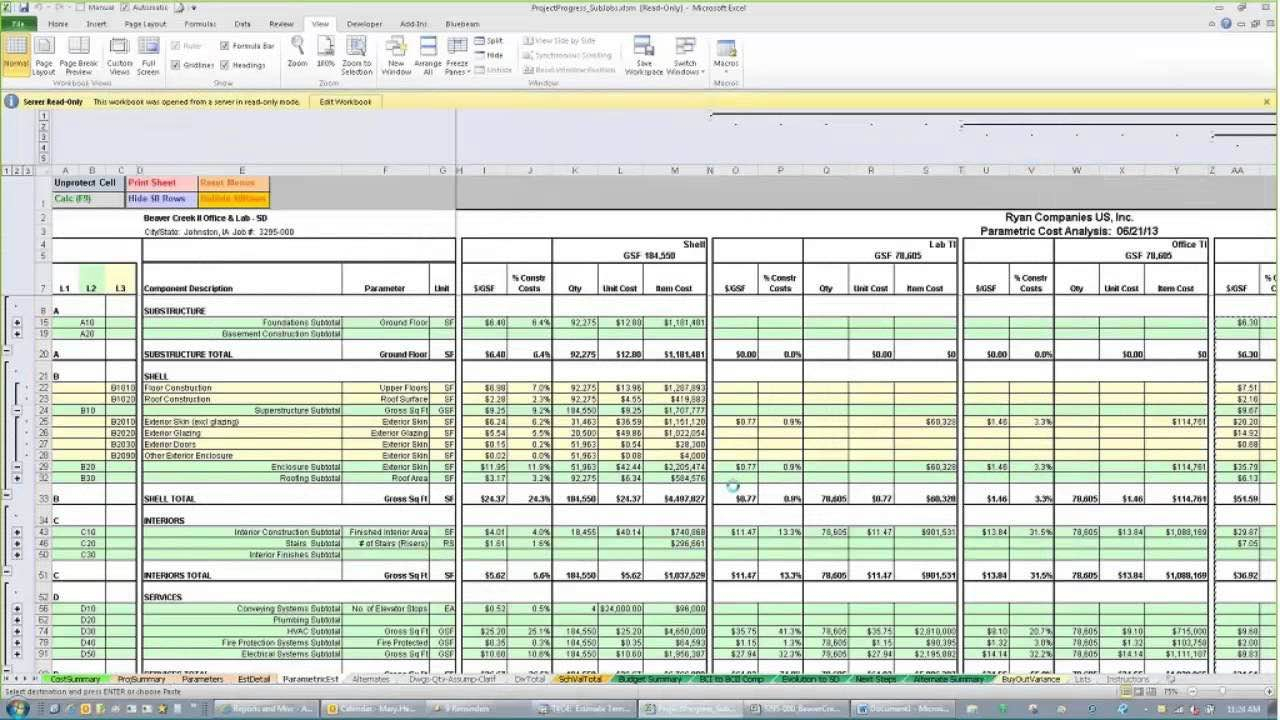1280x720 pixels.
Task: Click the Print Sheet button
Action: coord(150,182)
